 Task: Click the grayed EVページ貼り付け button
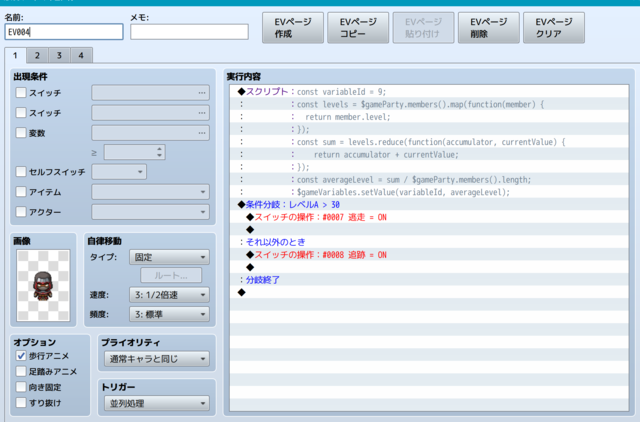423,28
